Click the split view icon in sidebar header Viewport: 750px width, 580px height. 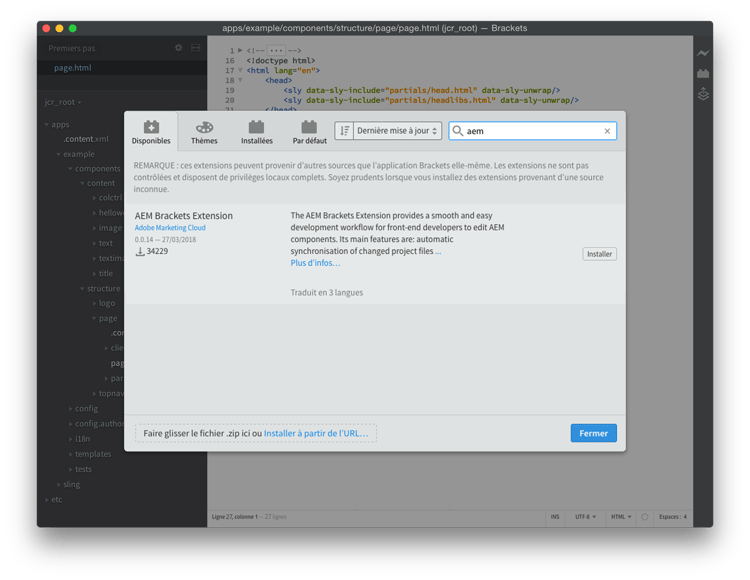(196, 48)
